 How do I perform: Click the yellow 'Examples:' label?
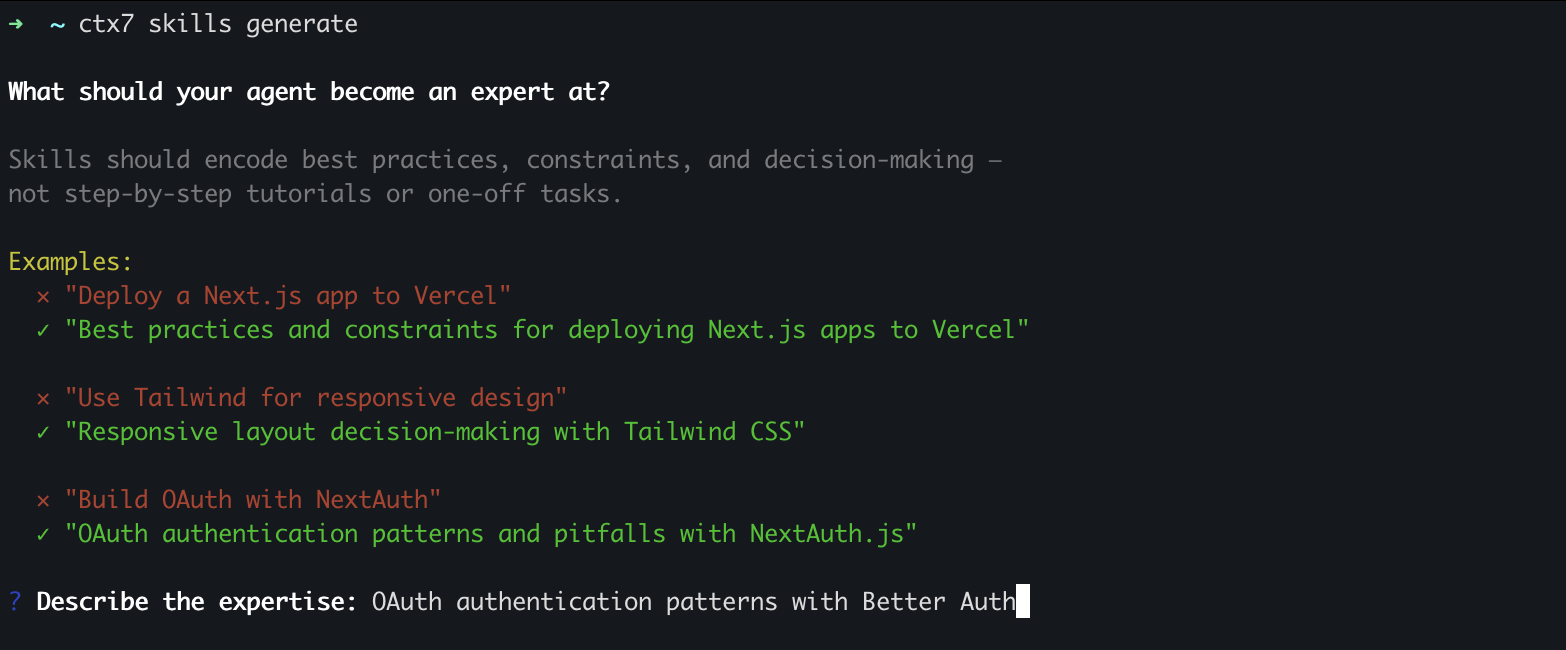(x=70, y=262)
